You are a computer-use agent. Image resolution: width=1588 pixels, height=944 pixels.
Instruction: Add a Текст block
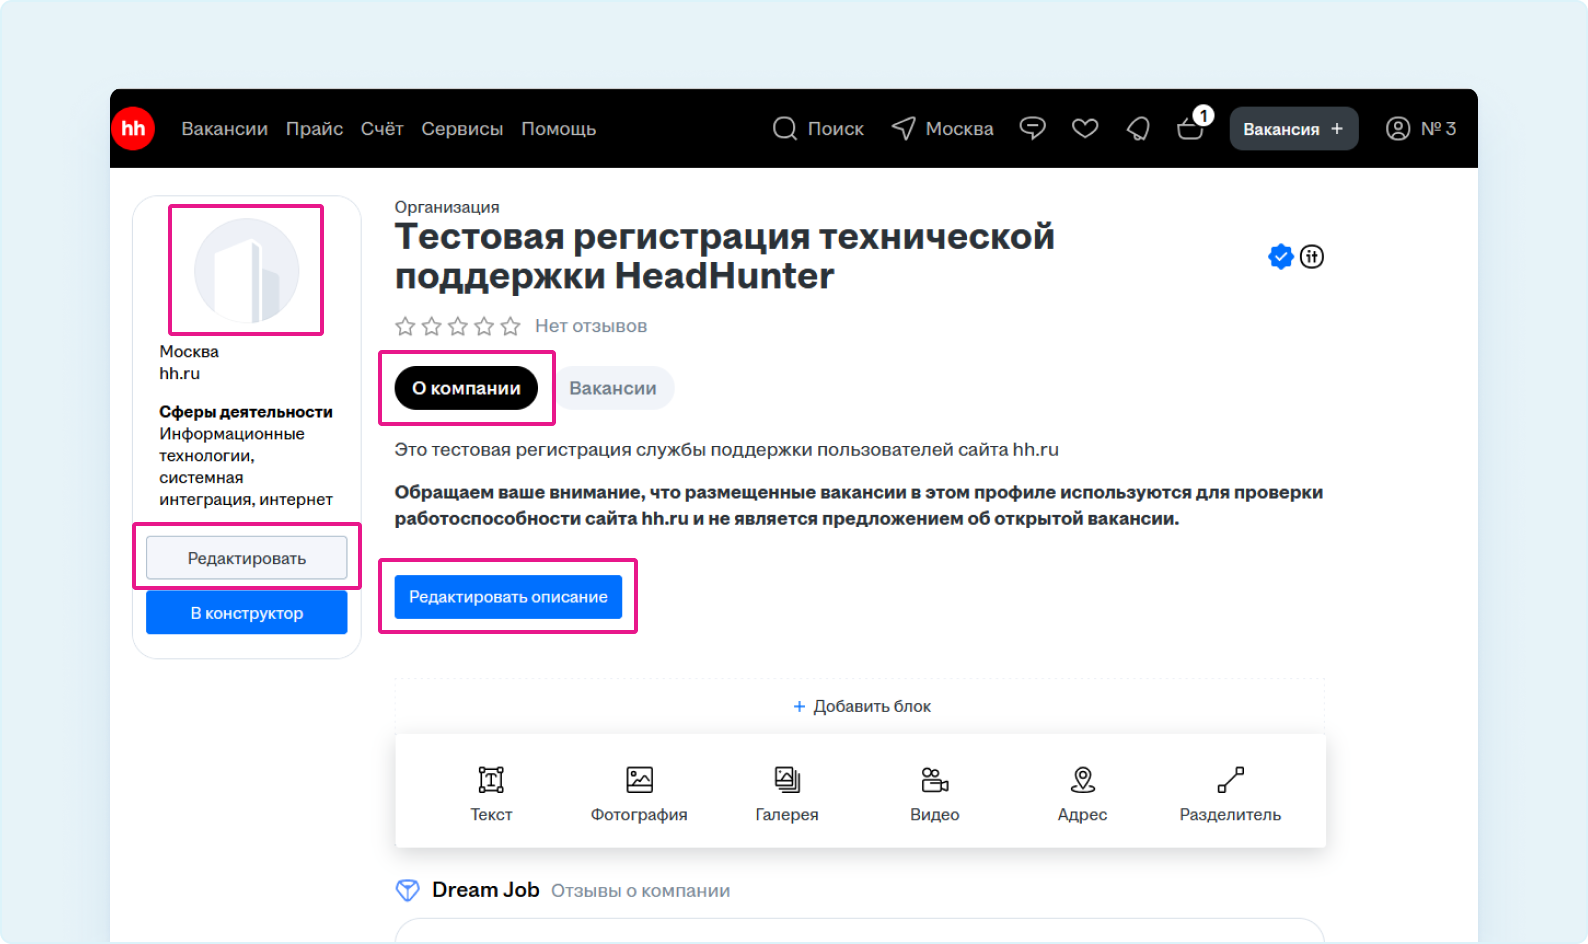[491, 795]
